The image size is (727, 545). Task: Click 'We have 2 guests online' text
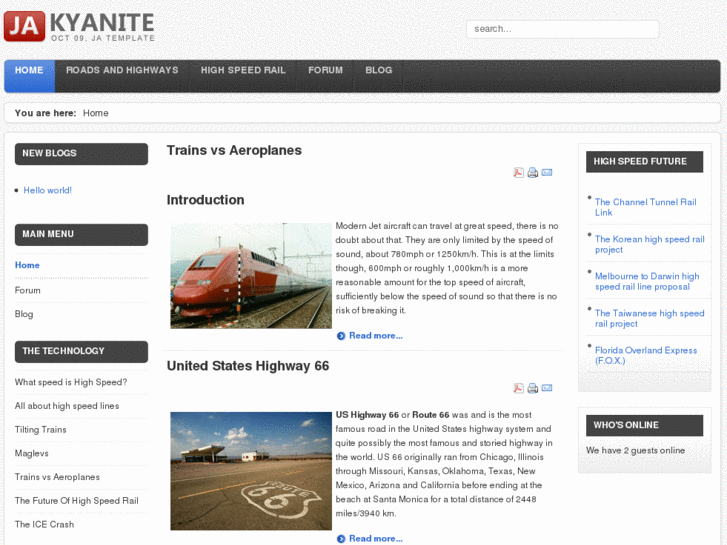click(635, 450)
